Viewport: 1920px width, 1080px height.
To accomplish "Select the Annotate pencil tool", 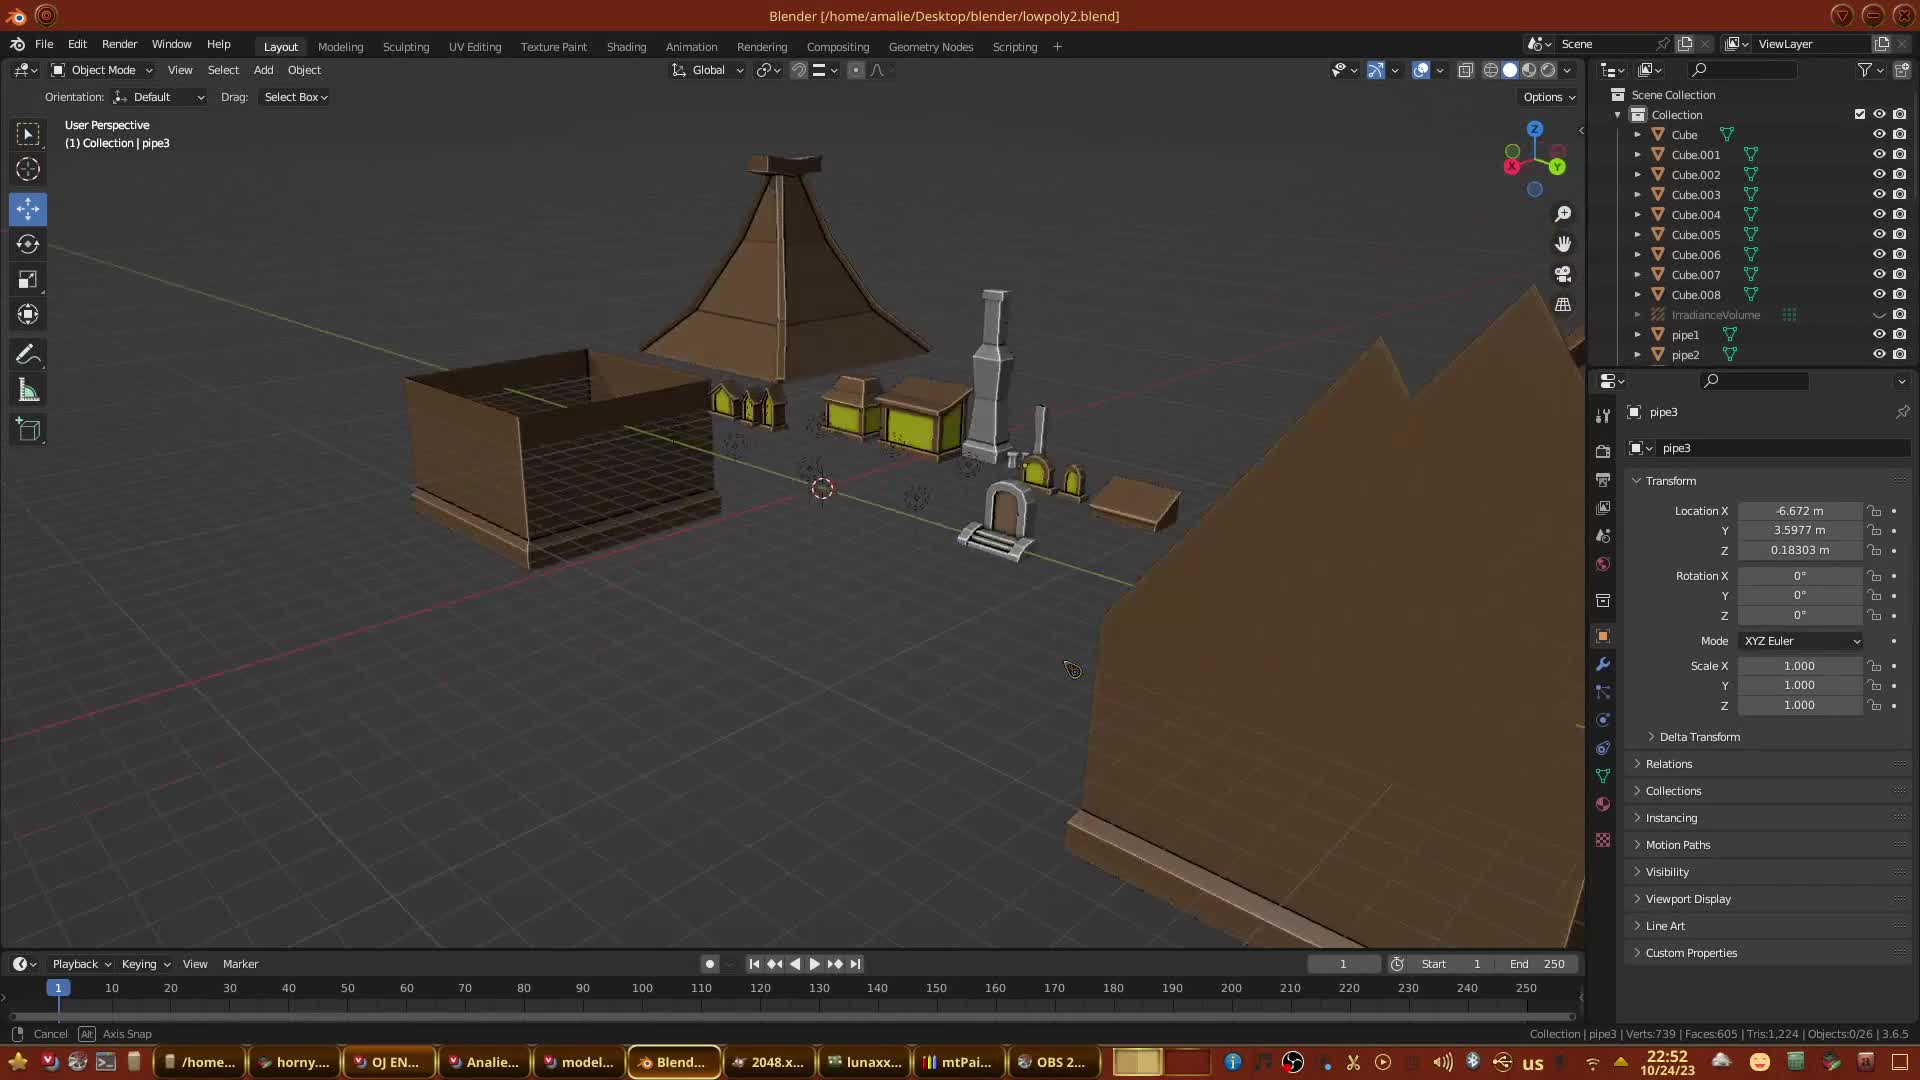I will [28, 355].
